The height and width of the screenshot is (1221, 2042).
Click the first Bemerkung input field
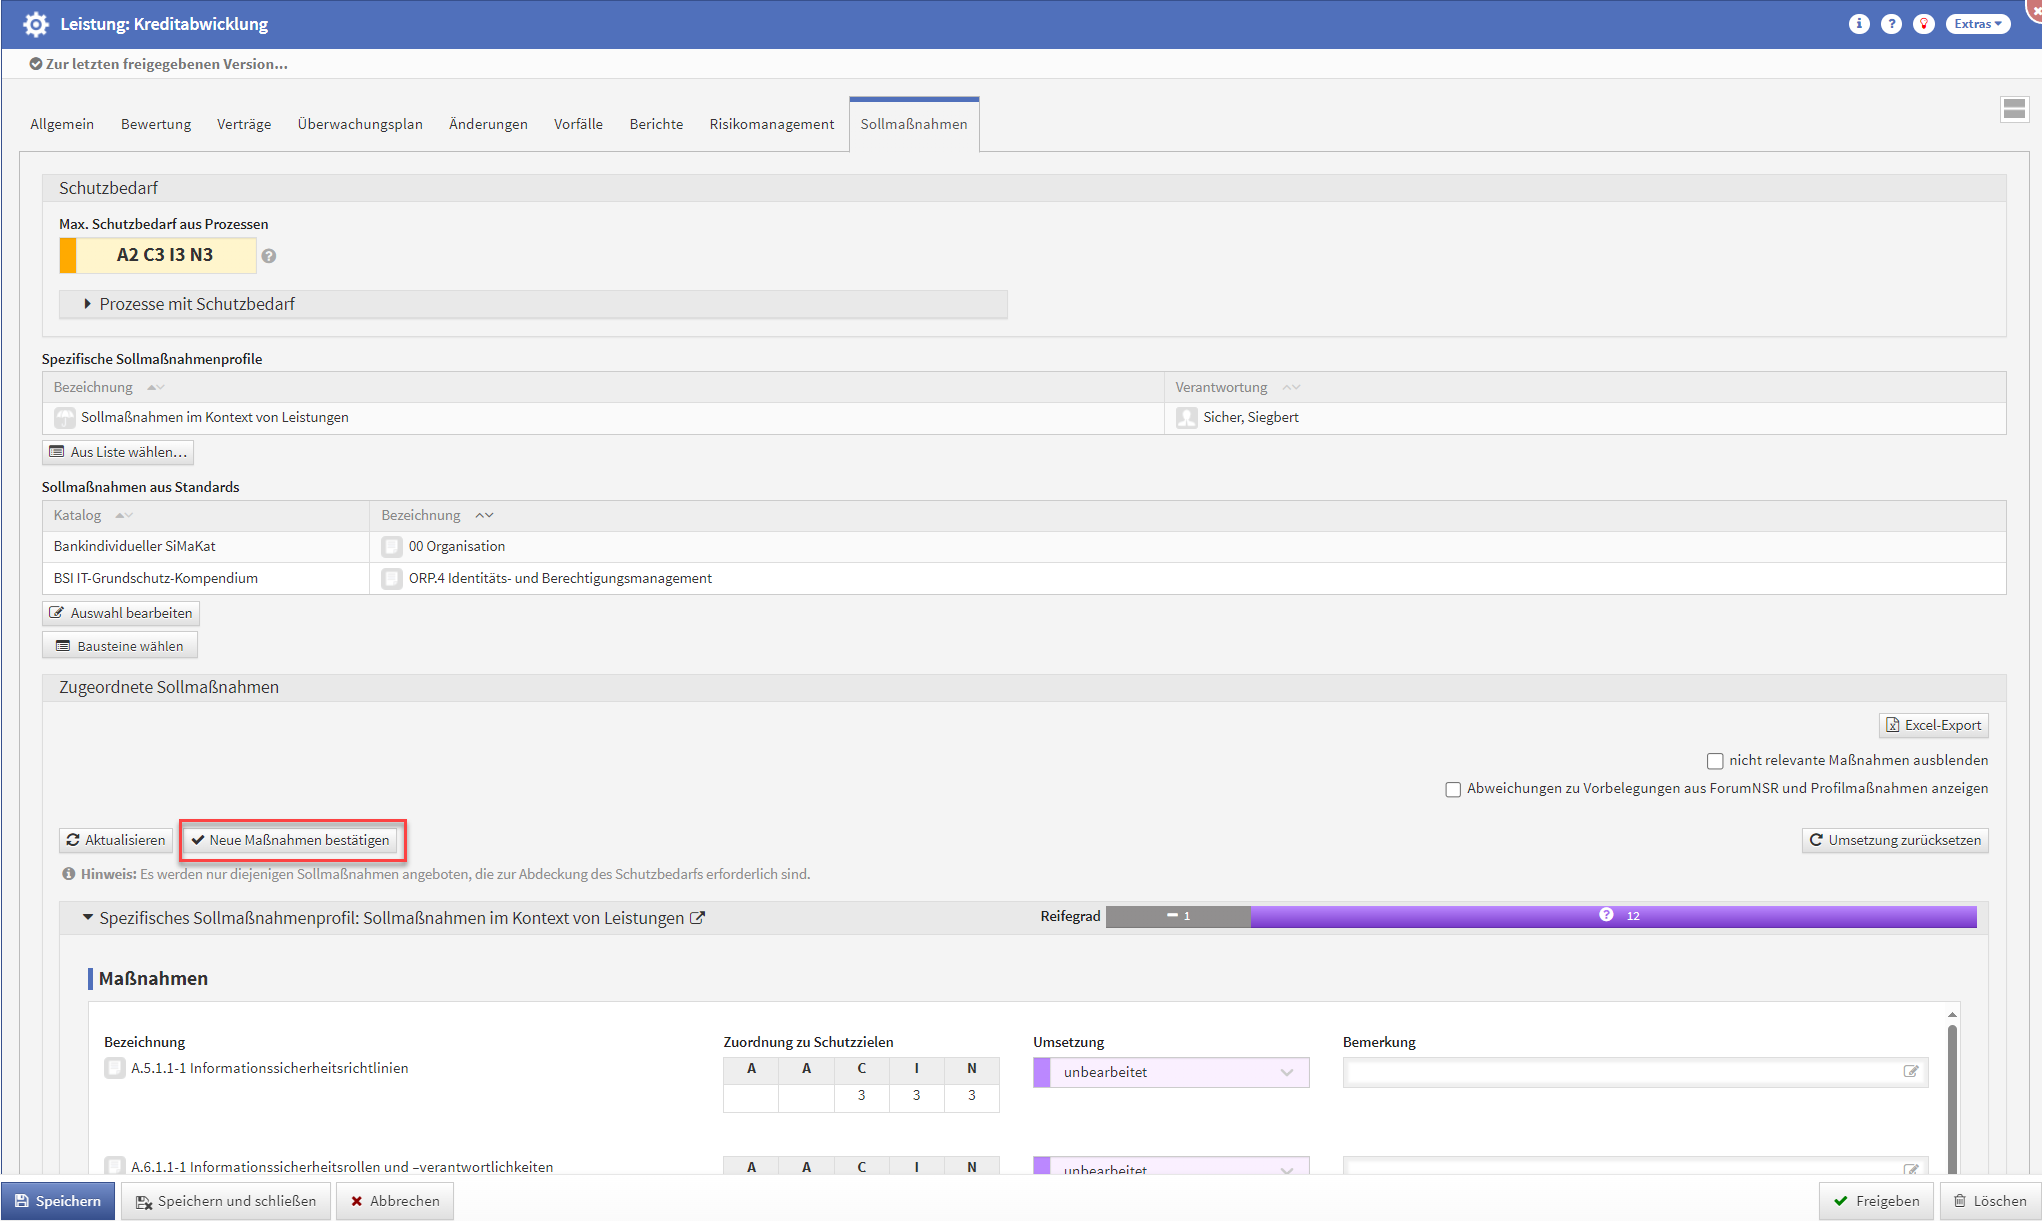click(x=1620, y=1072)
